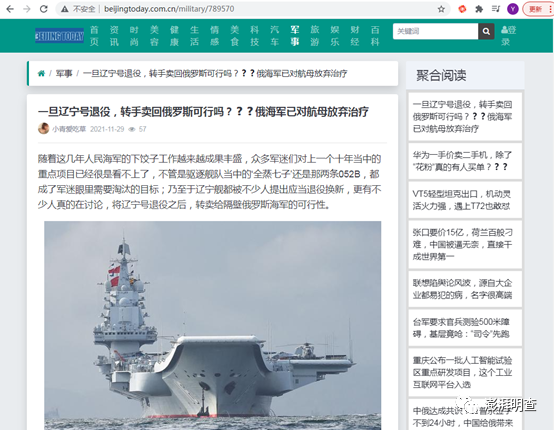Select the 财经 navigation menu item
Image resolution: width=554 pixels, height=430 pixels.
click(x=355, y=36)
